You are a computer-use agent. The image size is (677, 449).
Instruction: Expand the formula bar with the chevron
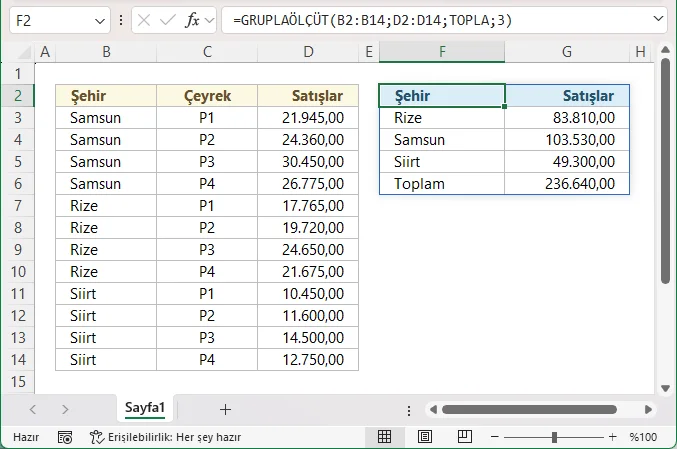pos(658,19)
